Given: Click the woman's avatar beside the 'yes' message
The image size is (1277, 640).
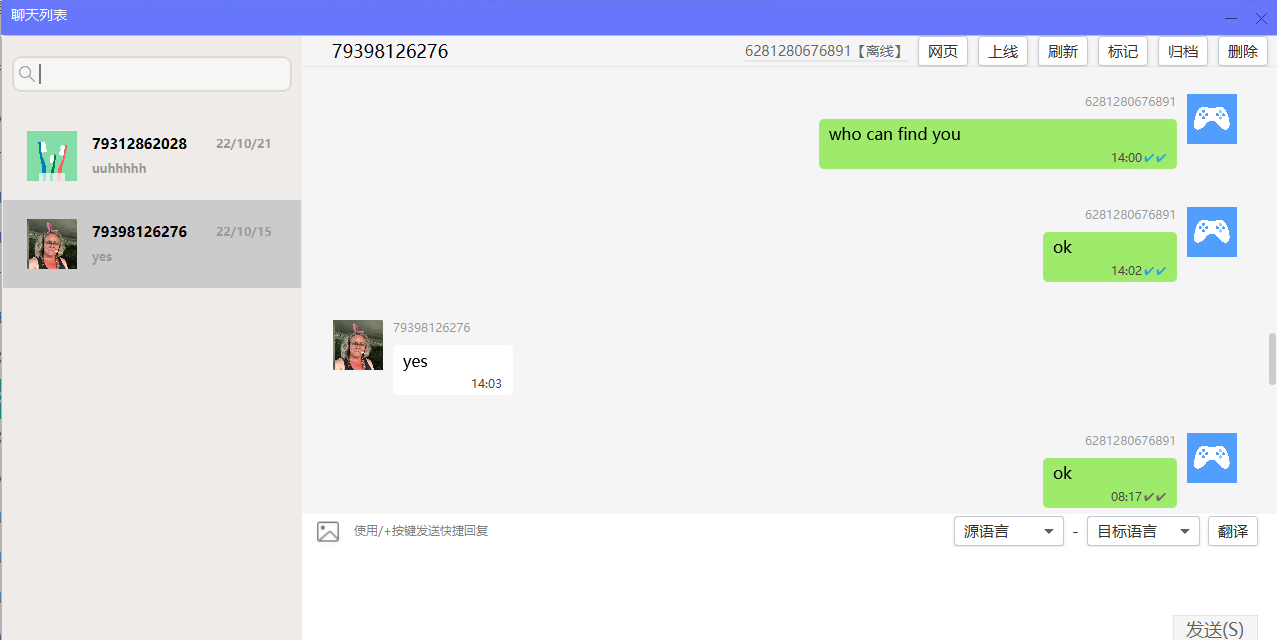Looking at the screenshot, I should click(x=358, y=345).
